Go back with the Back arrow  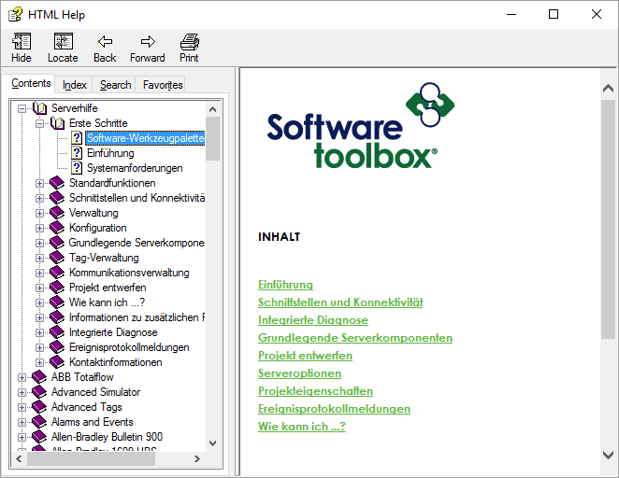(x=104, y=47)
